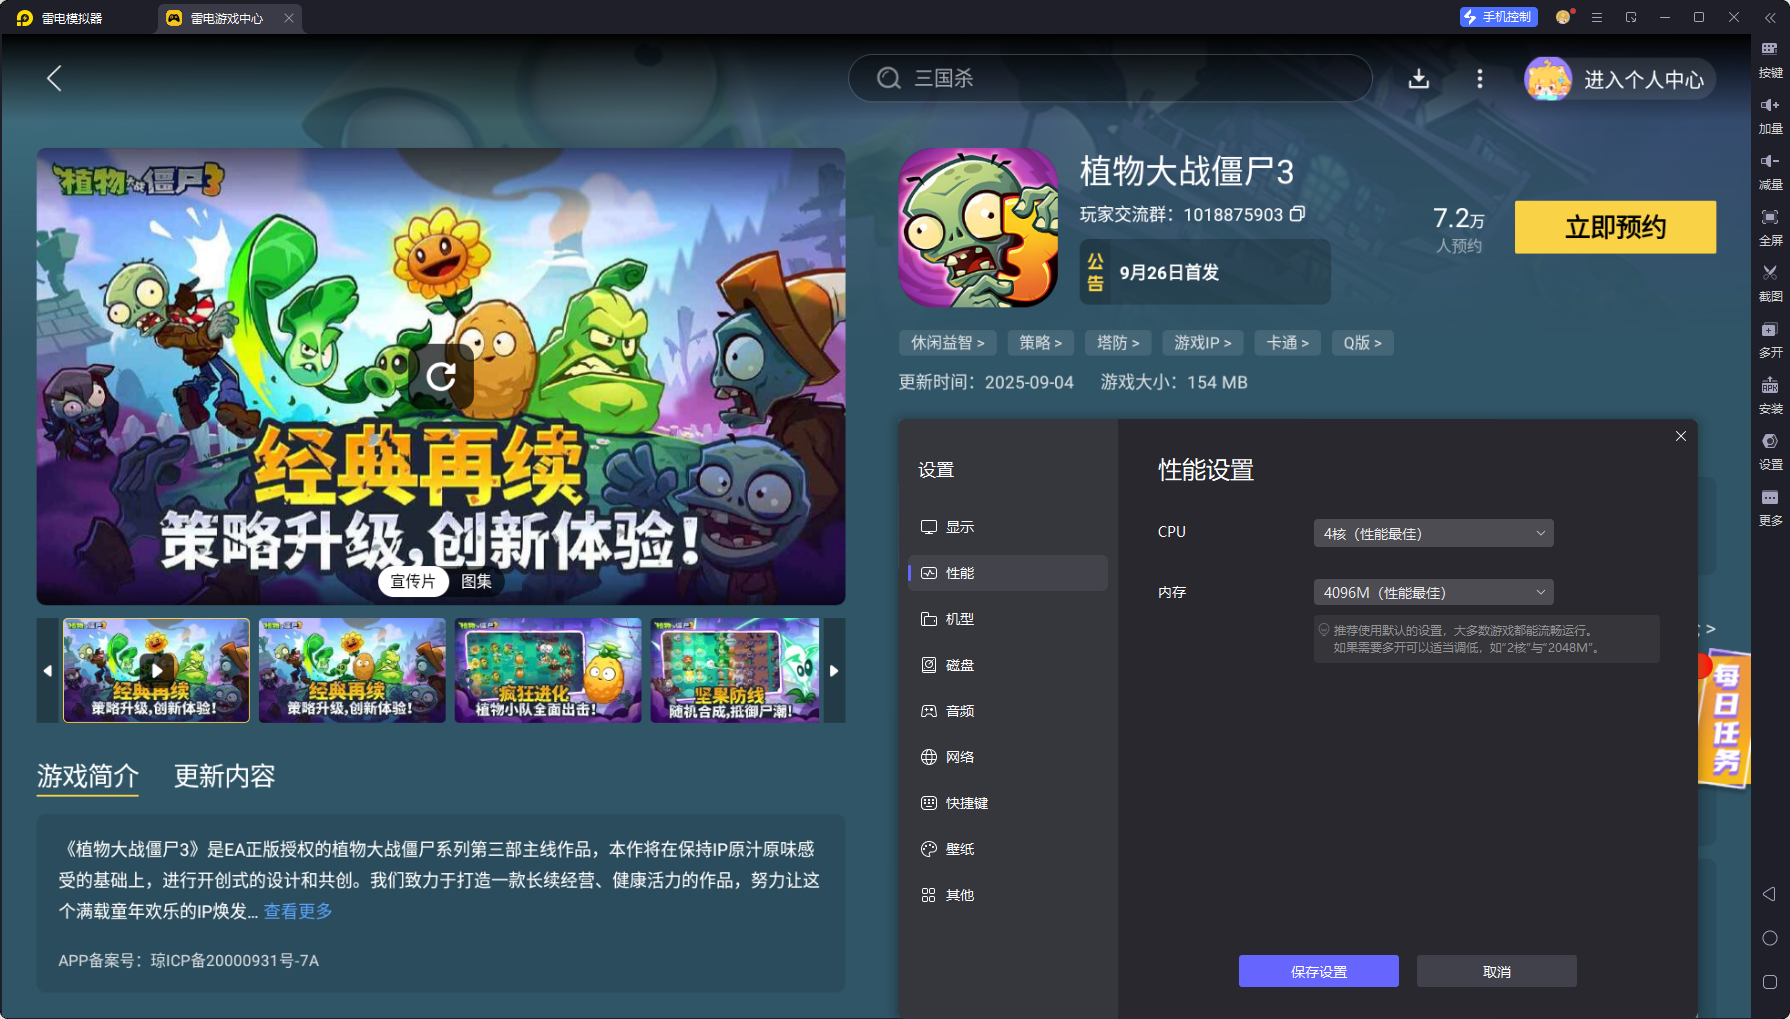Click 查看更多 link in description
This screenshot has height=1019, width=1790.
[298, 911]
